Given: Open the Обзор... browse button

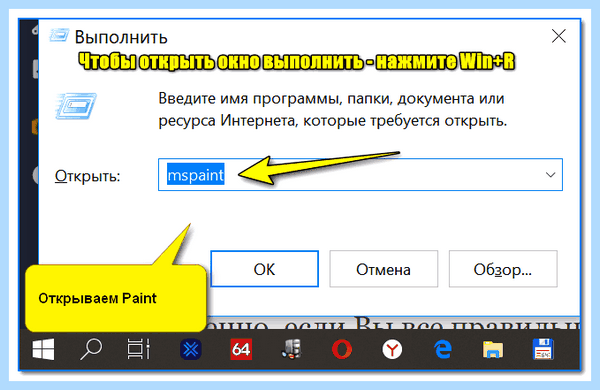Looking at the screenshot, I should point(503,269).
